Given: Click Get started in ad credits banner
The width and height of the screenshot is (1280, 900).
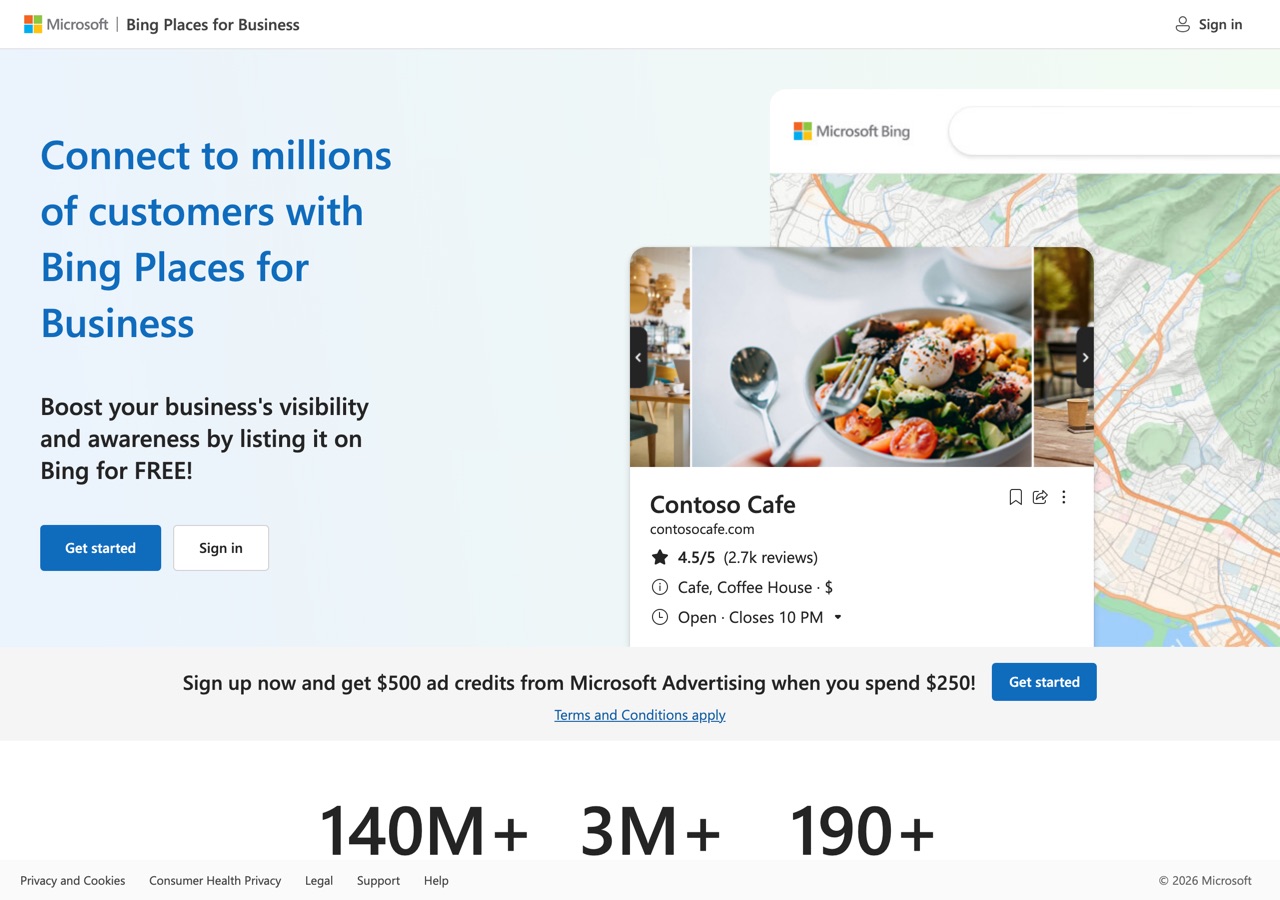Looking at the screenshot, I should [x=1044, y=682].
